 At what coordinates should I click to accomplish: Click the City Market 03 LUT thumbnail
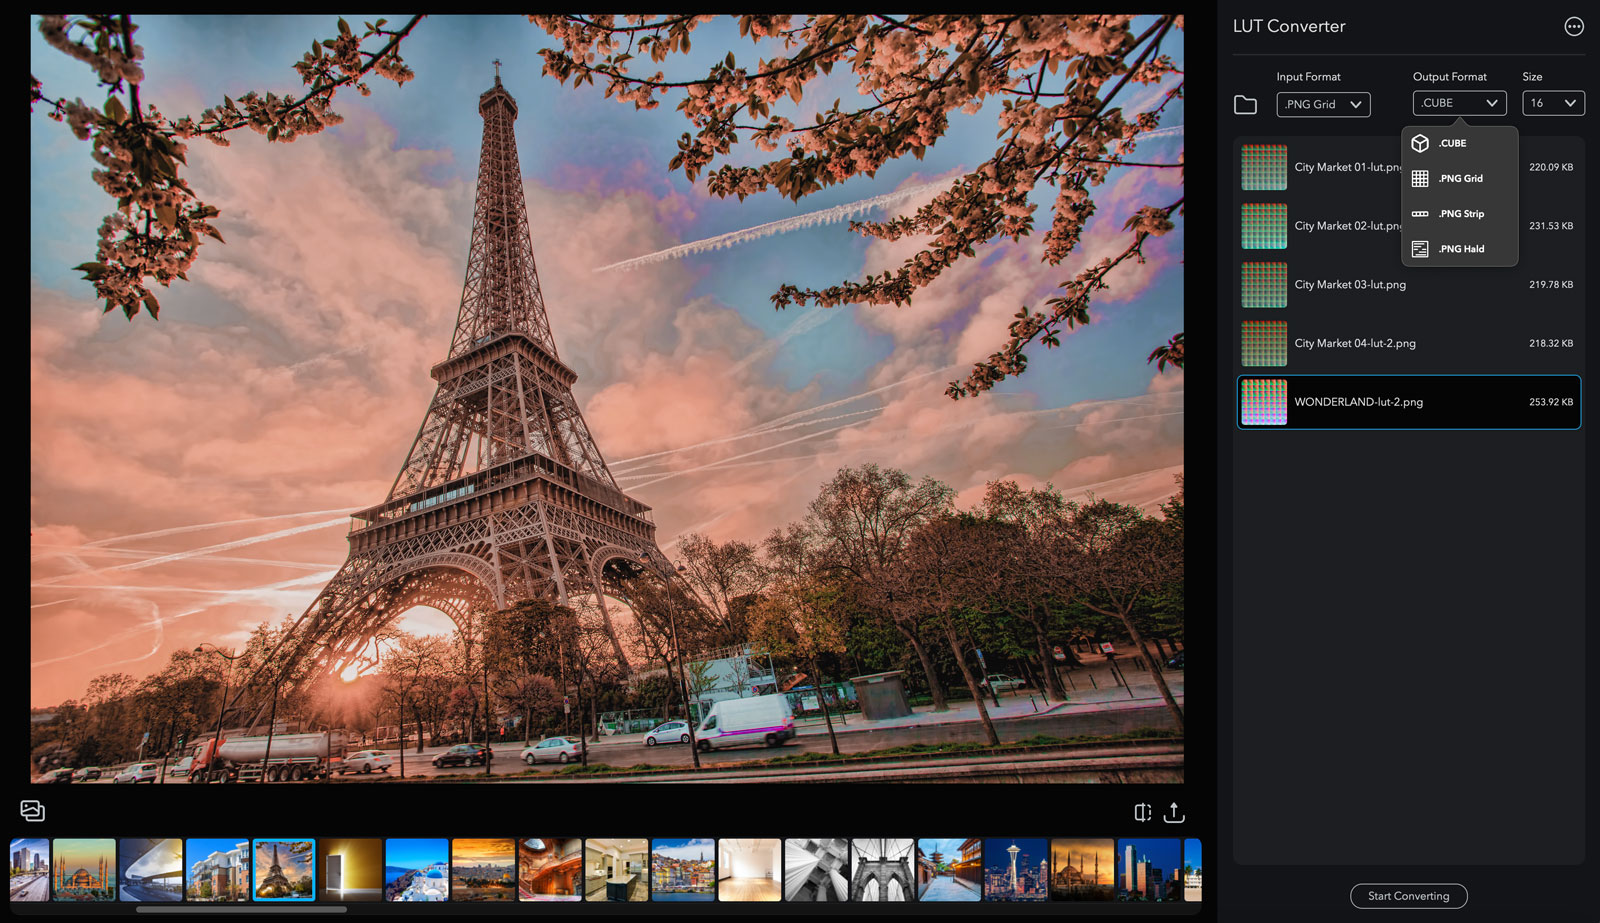pos(1263,285)
